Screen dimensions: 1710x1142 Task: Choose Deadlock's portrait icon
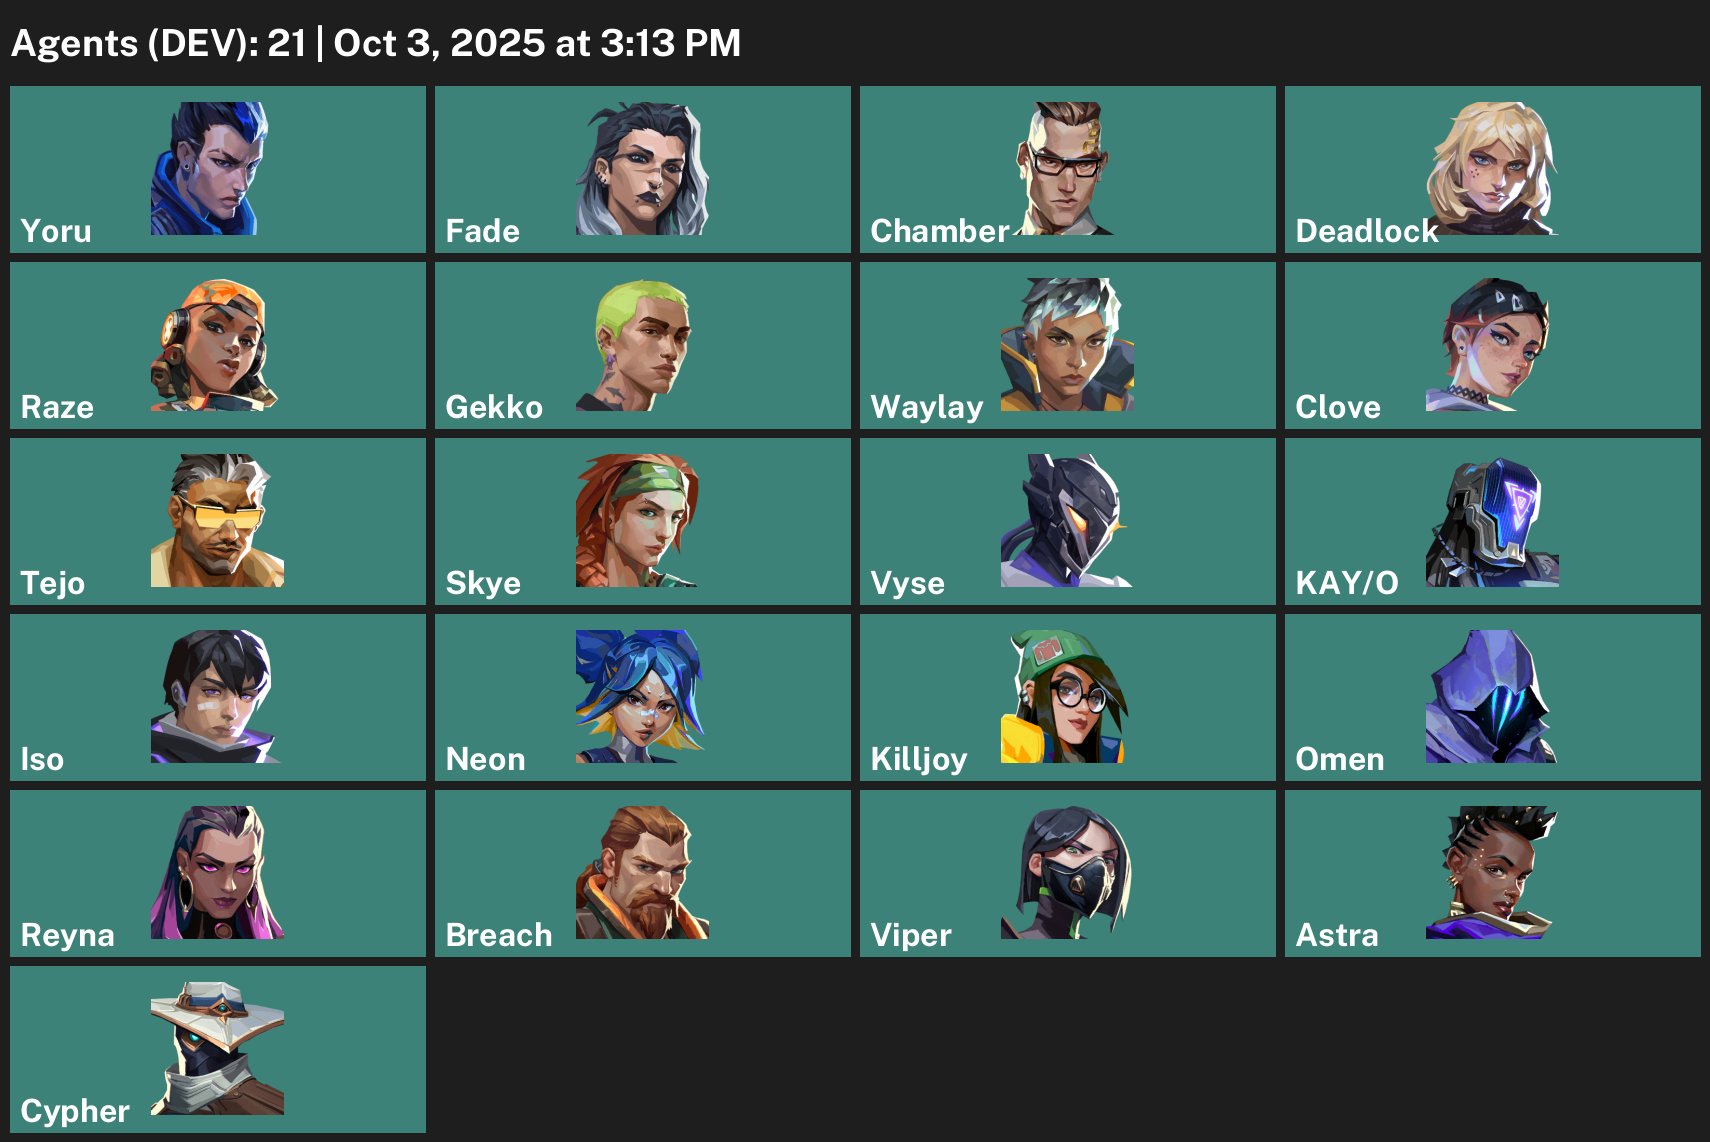1491,168
